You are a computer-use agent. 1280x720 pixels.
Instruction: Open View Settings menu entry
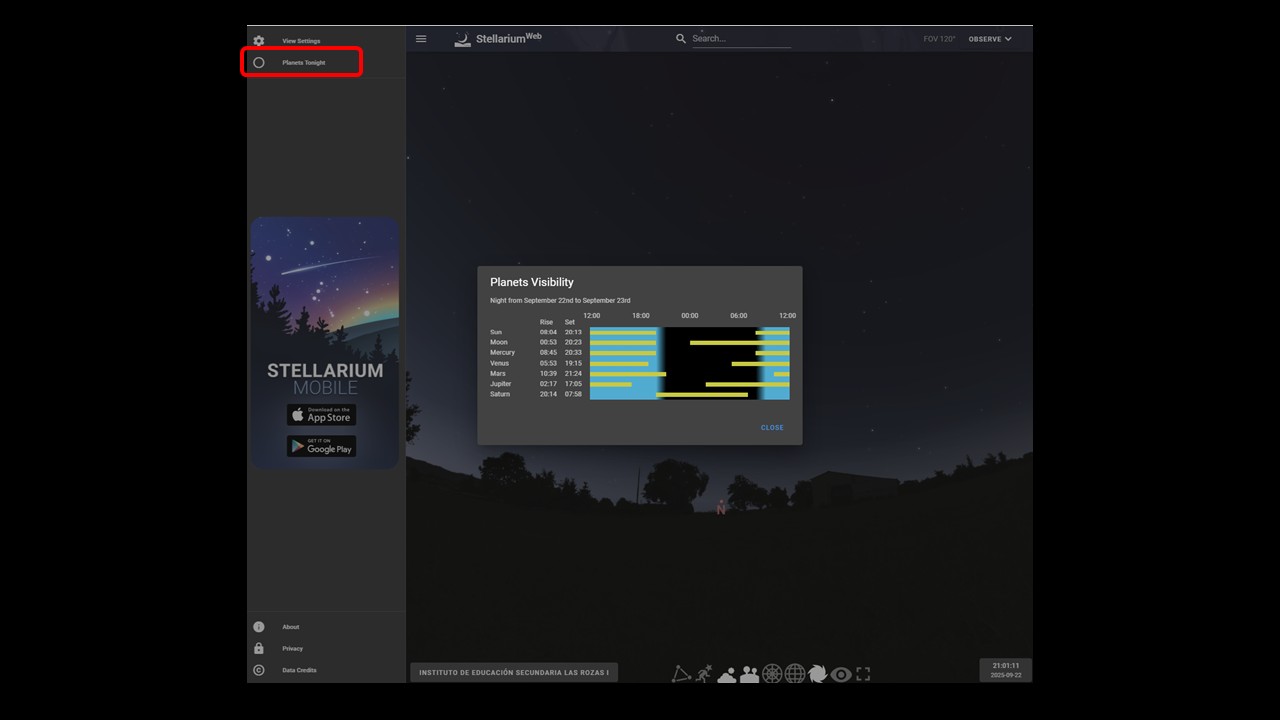tap(326, 41)
